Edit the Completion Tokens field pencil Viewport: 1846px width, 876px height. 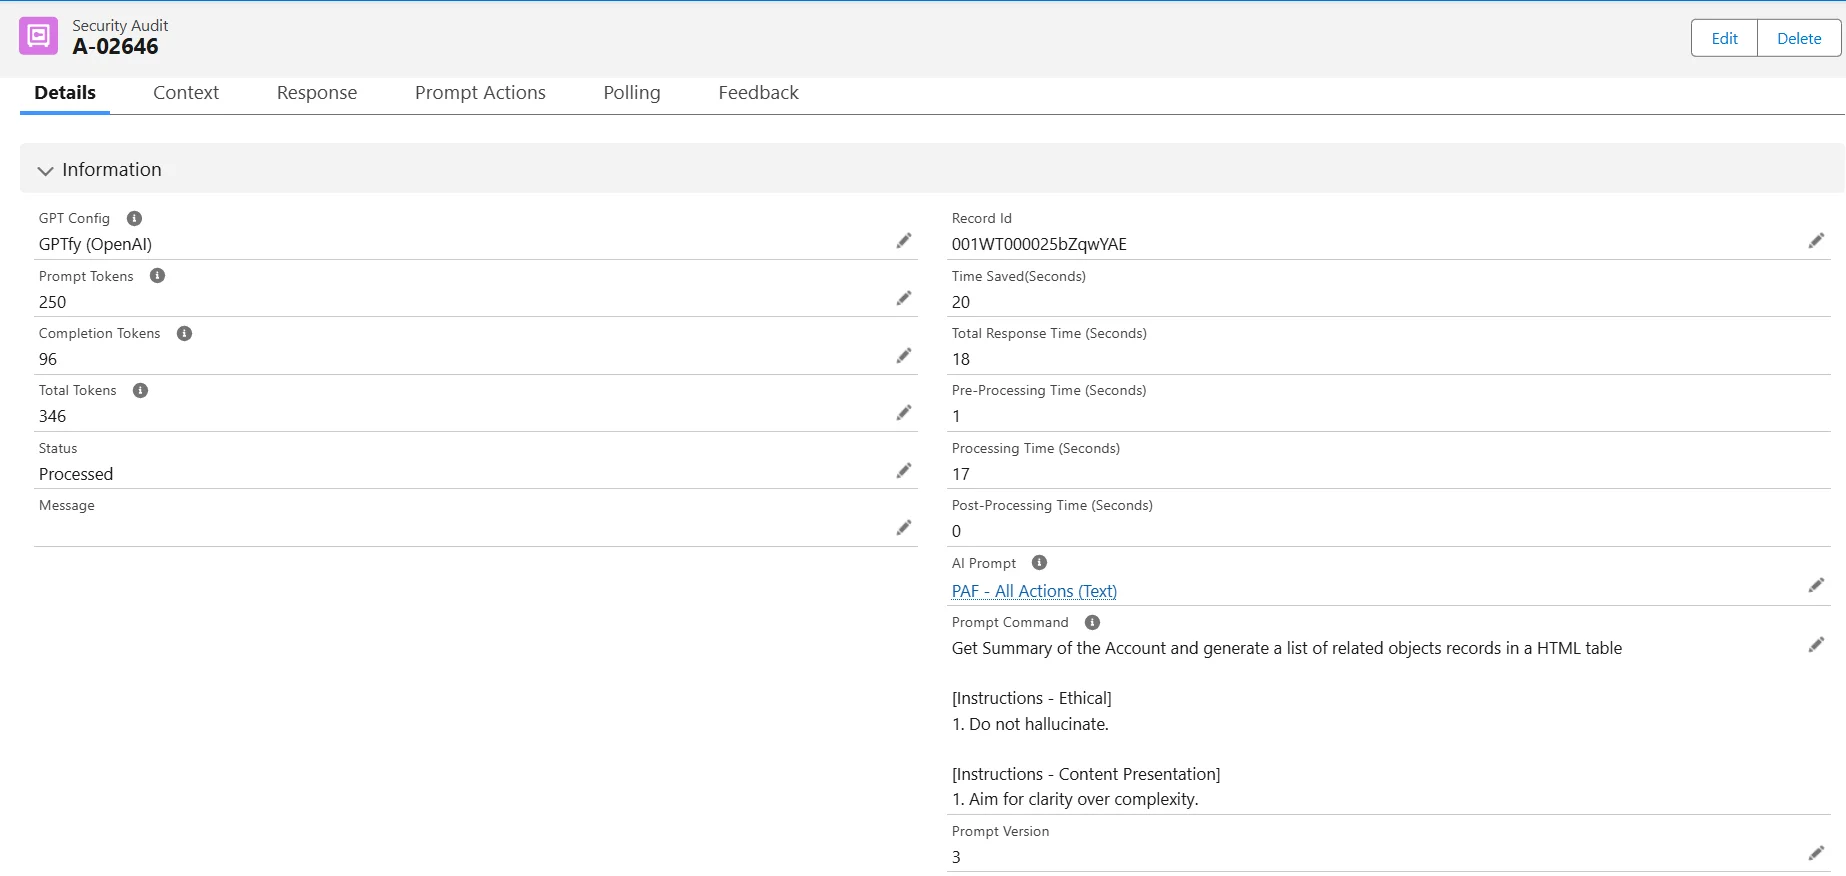pyautogui.click(x=904, y=356)
